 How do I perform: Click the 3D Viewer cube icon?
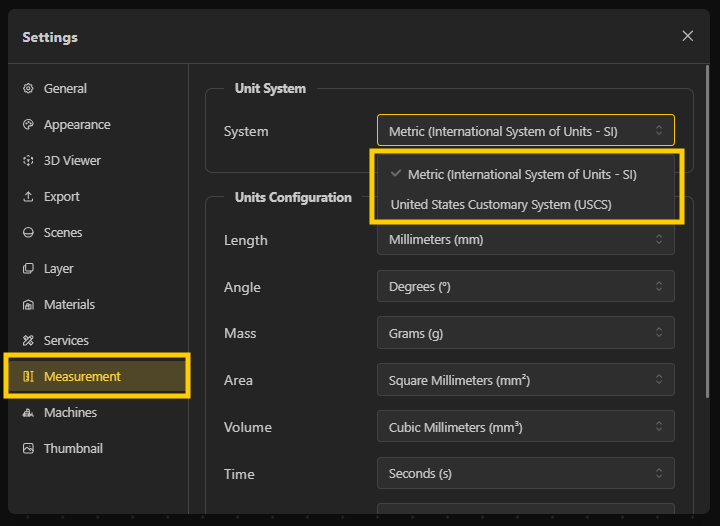[x=28, y=161]
